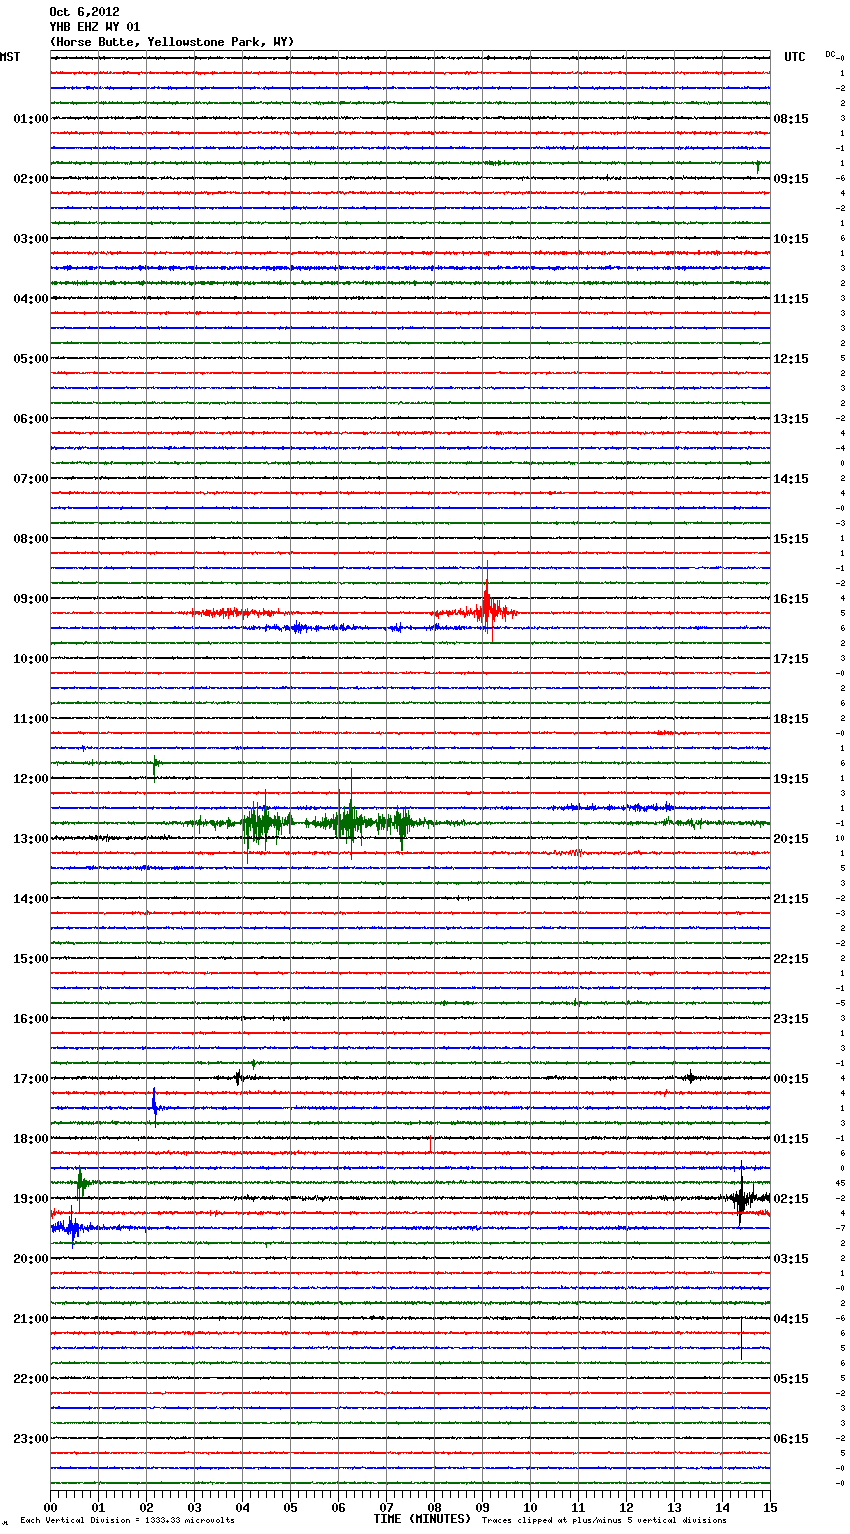Screen dimensions: 850x1534
Task: Select the 23:00 MST time label
Action: coord(31,1439)
